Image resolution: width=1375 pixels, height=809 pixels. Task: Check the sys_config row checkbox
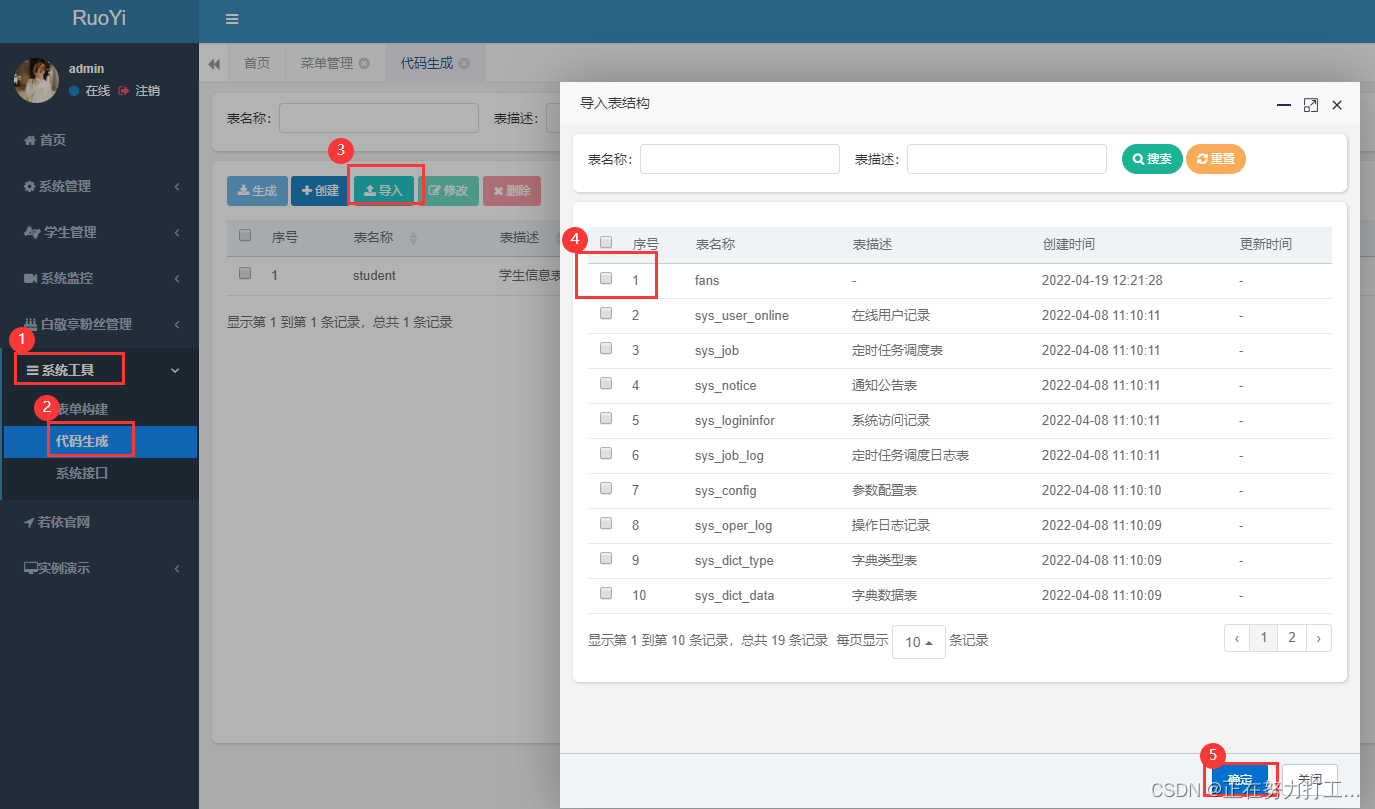606,489
